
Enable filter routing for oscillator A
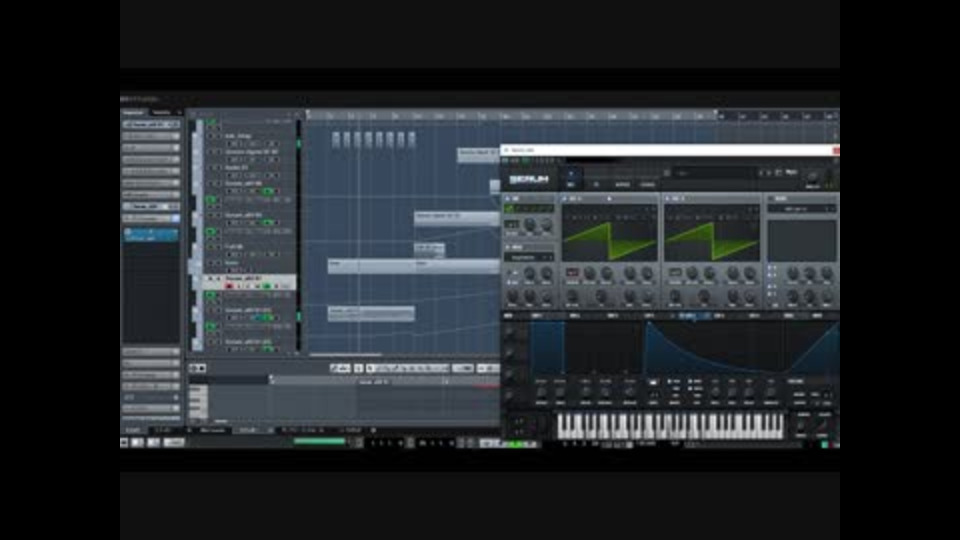pos(770,268)
